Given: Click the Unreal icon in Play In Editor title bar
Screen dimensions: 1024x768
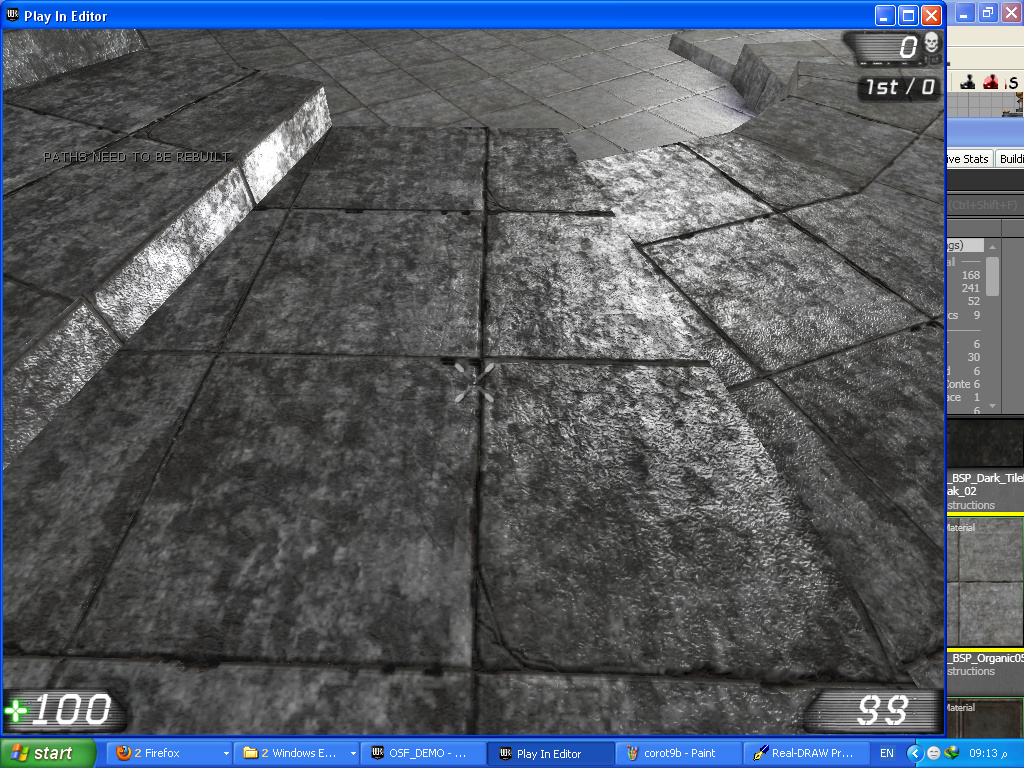Looking at the screenshot, I should tap(12, 15).
